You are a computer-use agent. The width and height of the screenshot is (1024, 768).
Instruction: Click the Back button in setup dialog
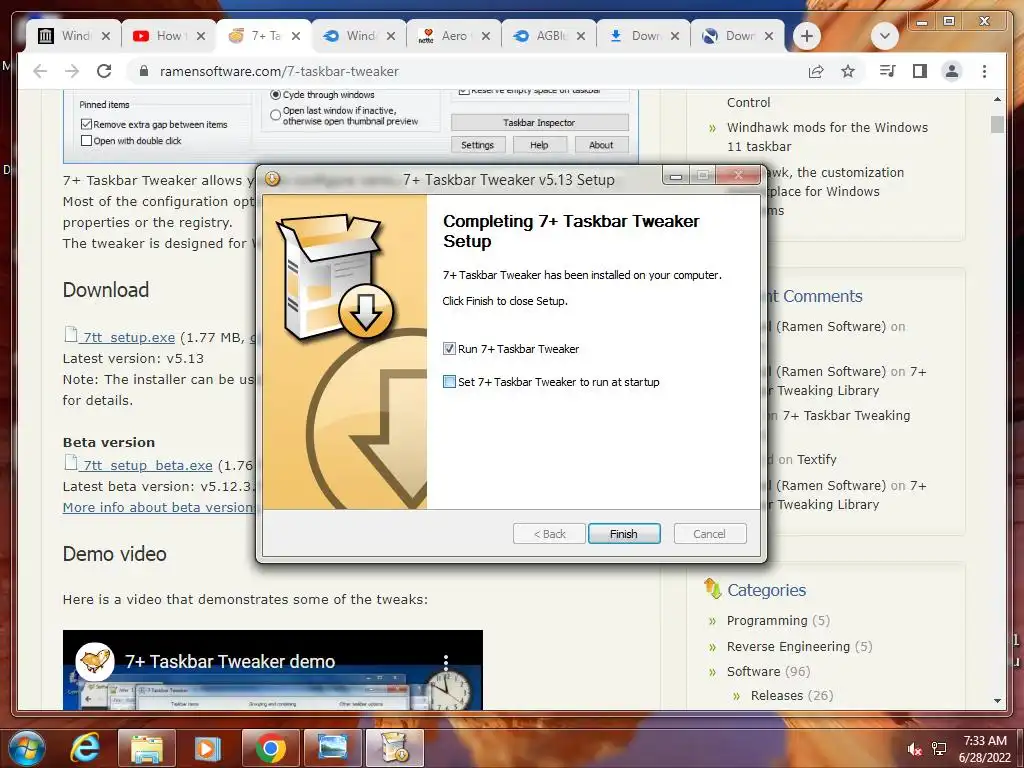tap(549, 534)
